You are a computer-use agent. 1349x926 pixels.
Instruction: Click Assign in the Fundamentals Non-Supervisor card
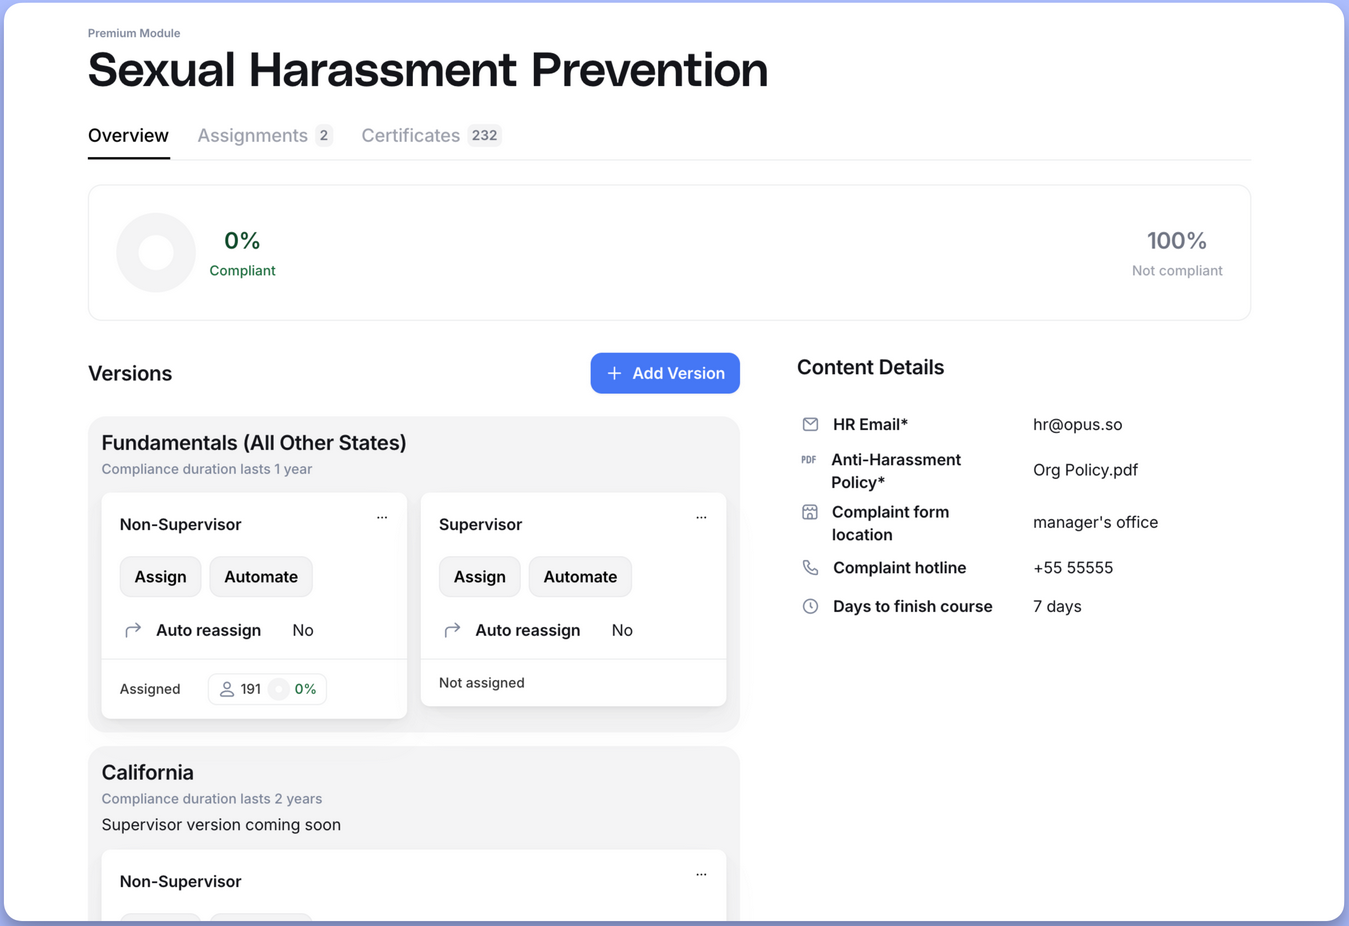160,577
